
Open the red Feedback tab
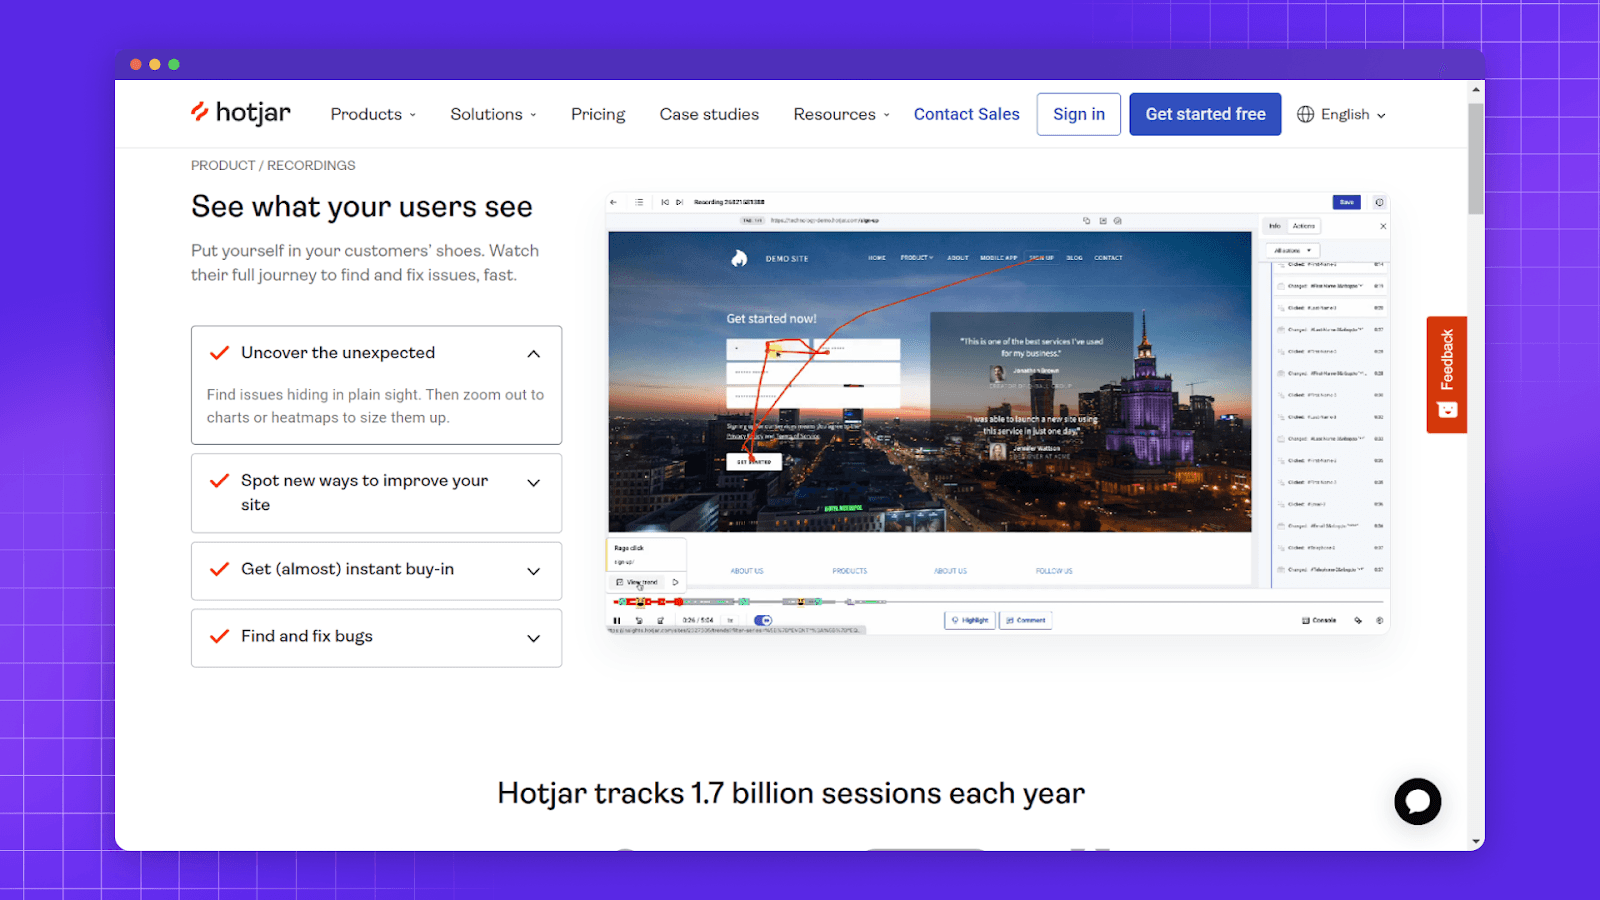[x=1446, y=375]
